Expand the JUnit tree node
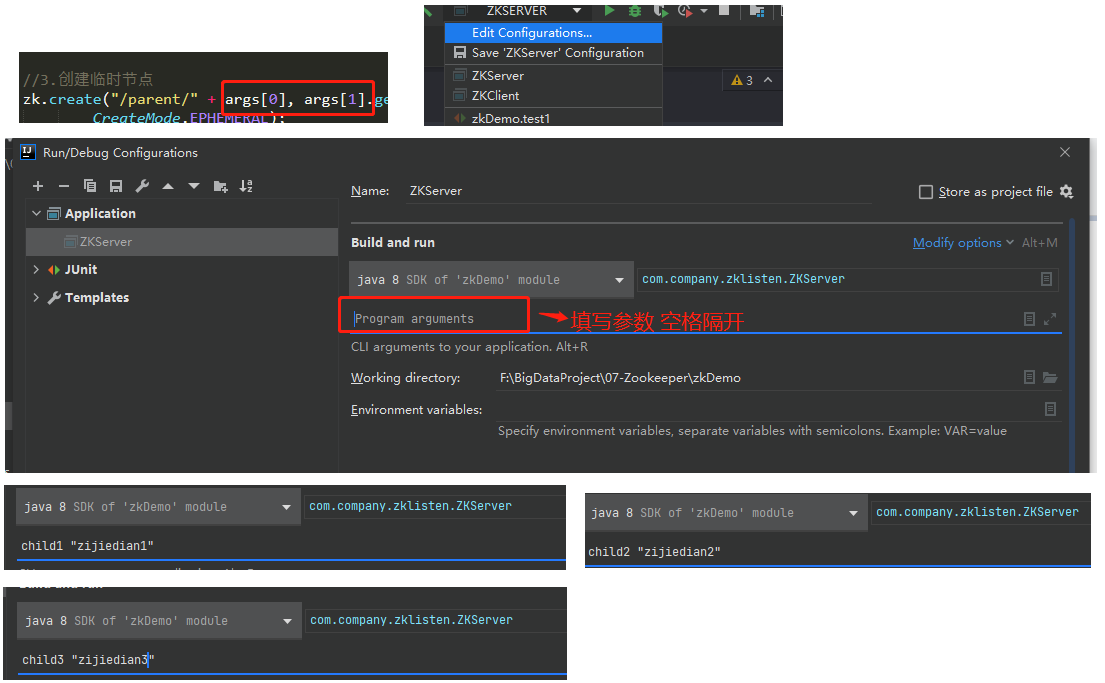 pyautogui.click(x=36, y=269)
